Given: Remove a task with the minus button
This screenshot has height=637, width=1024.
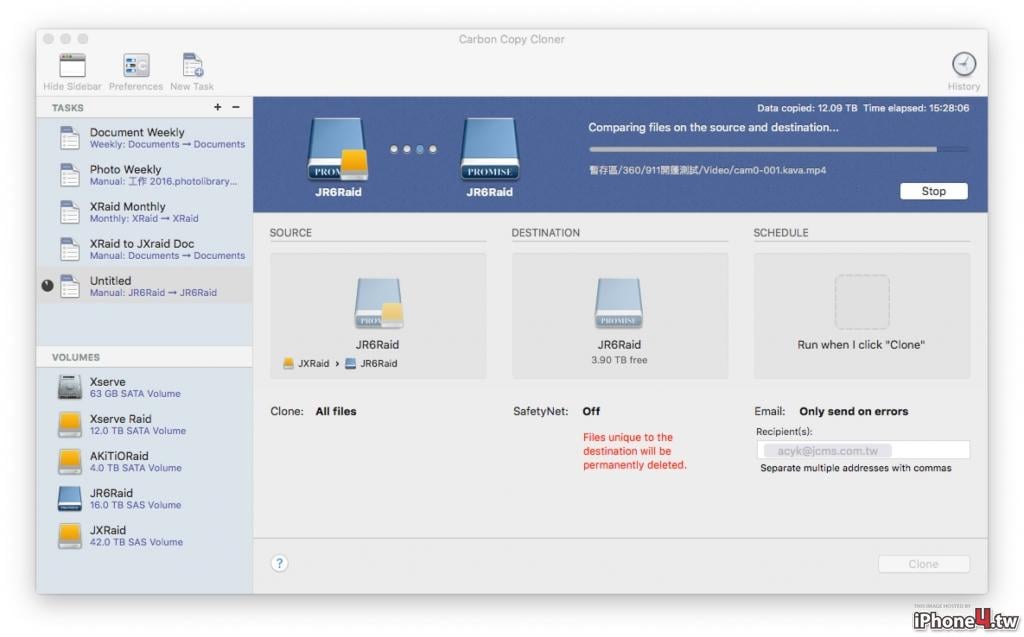Looking at the screenshot, I should [236, 107].
